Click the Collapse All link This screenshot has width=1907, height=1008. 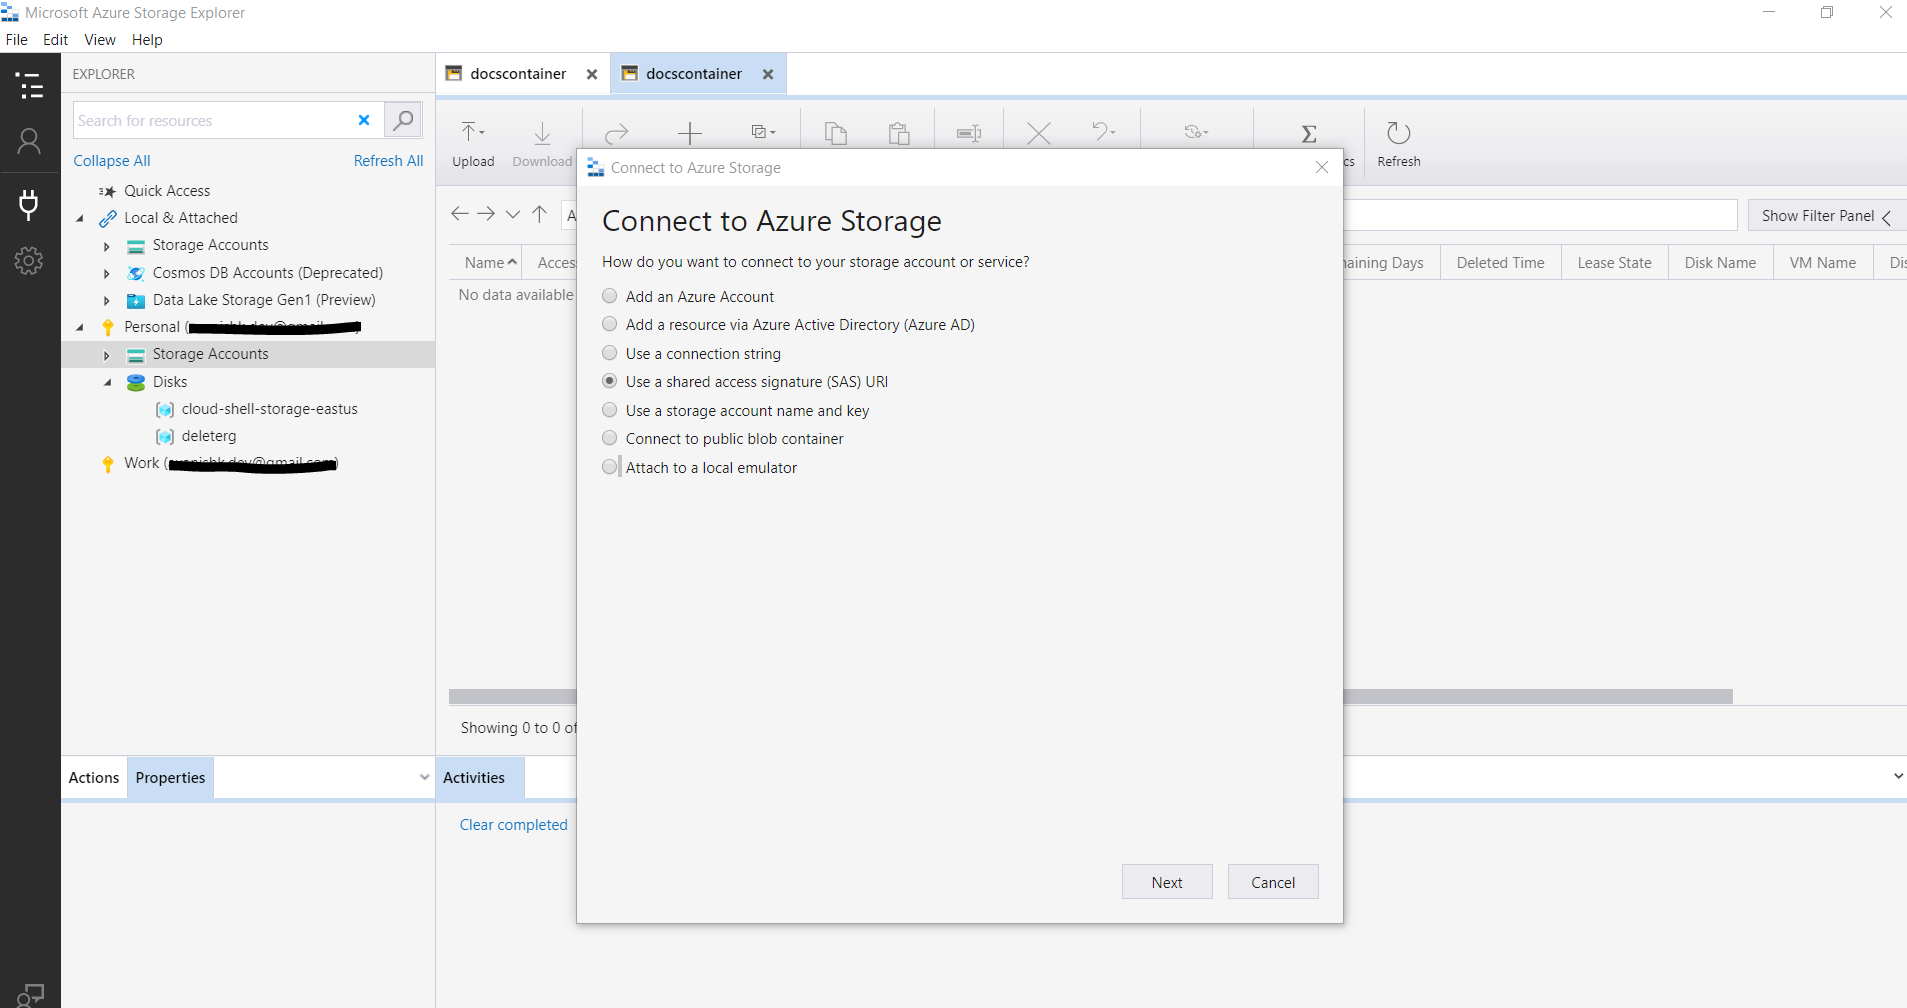[x=112, y=161]
